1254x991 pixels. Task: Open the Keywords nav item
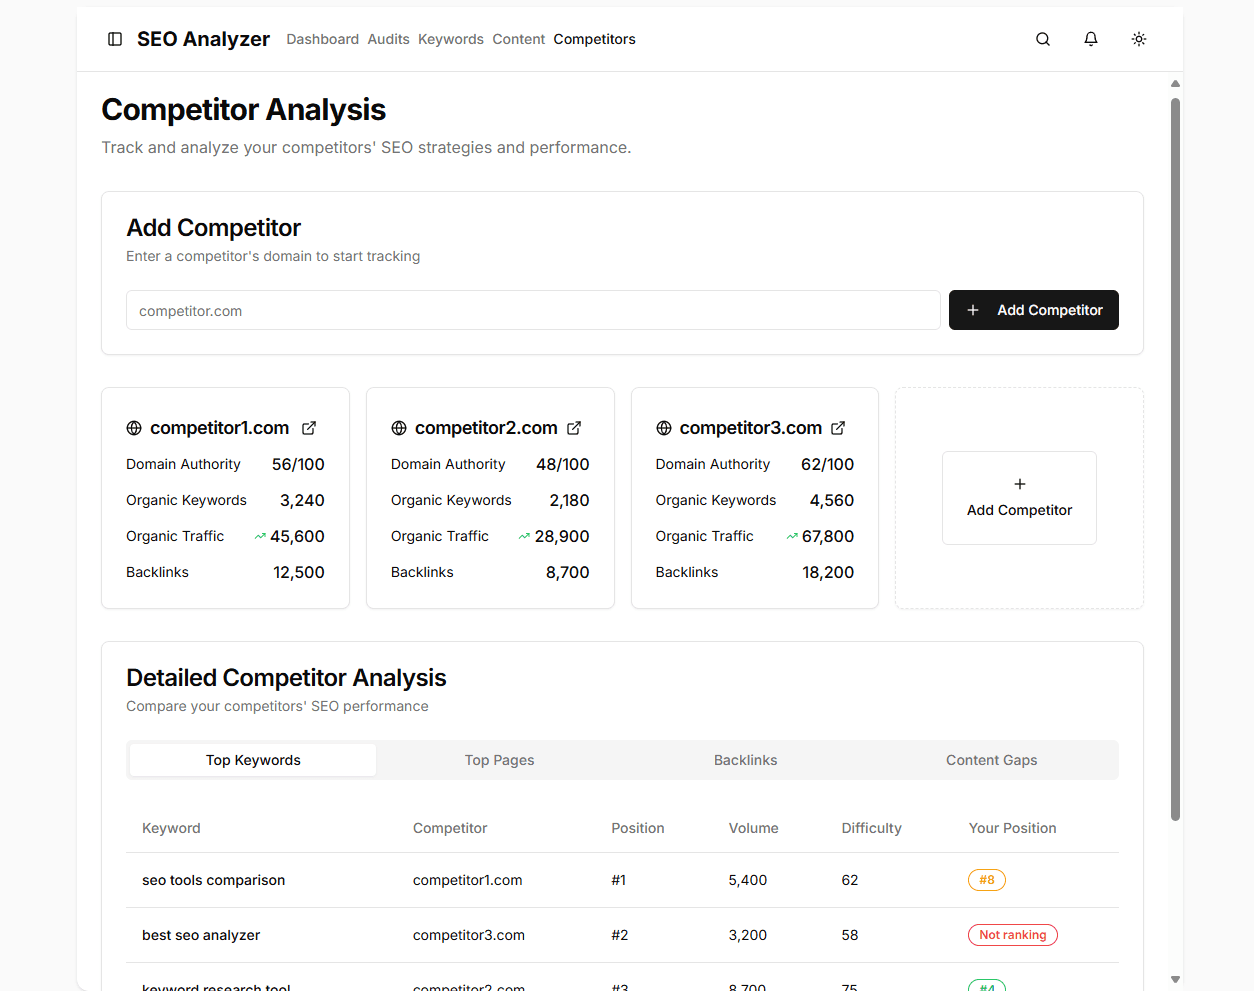[450, 39]
